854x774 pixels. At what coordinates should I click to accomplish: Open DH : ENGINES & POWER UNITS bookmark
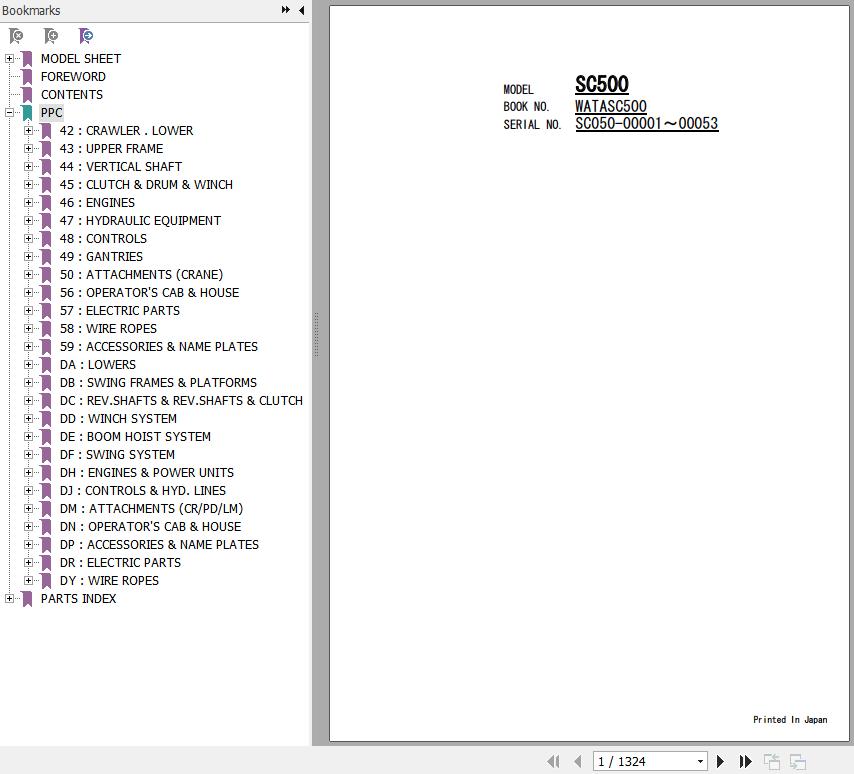click(147, 472)
